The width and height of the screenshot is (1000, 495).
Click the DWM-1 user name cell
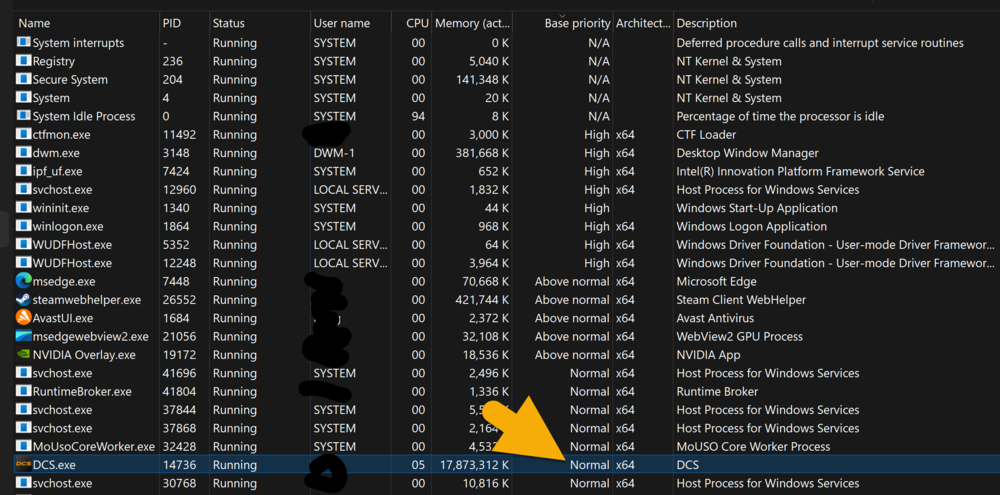pos(334,153)
